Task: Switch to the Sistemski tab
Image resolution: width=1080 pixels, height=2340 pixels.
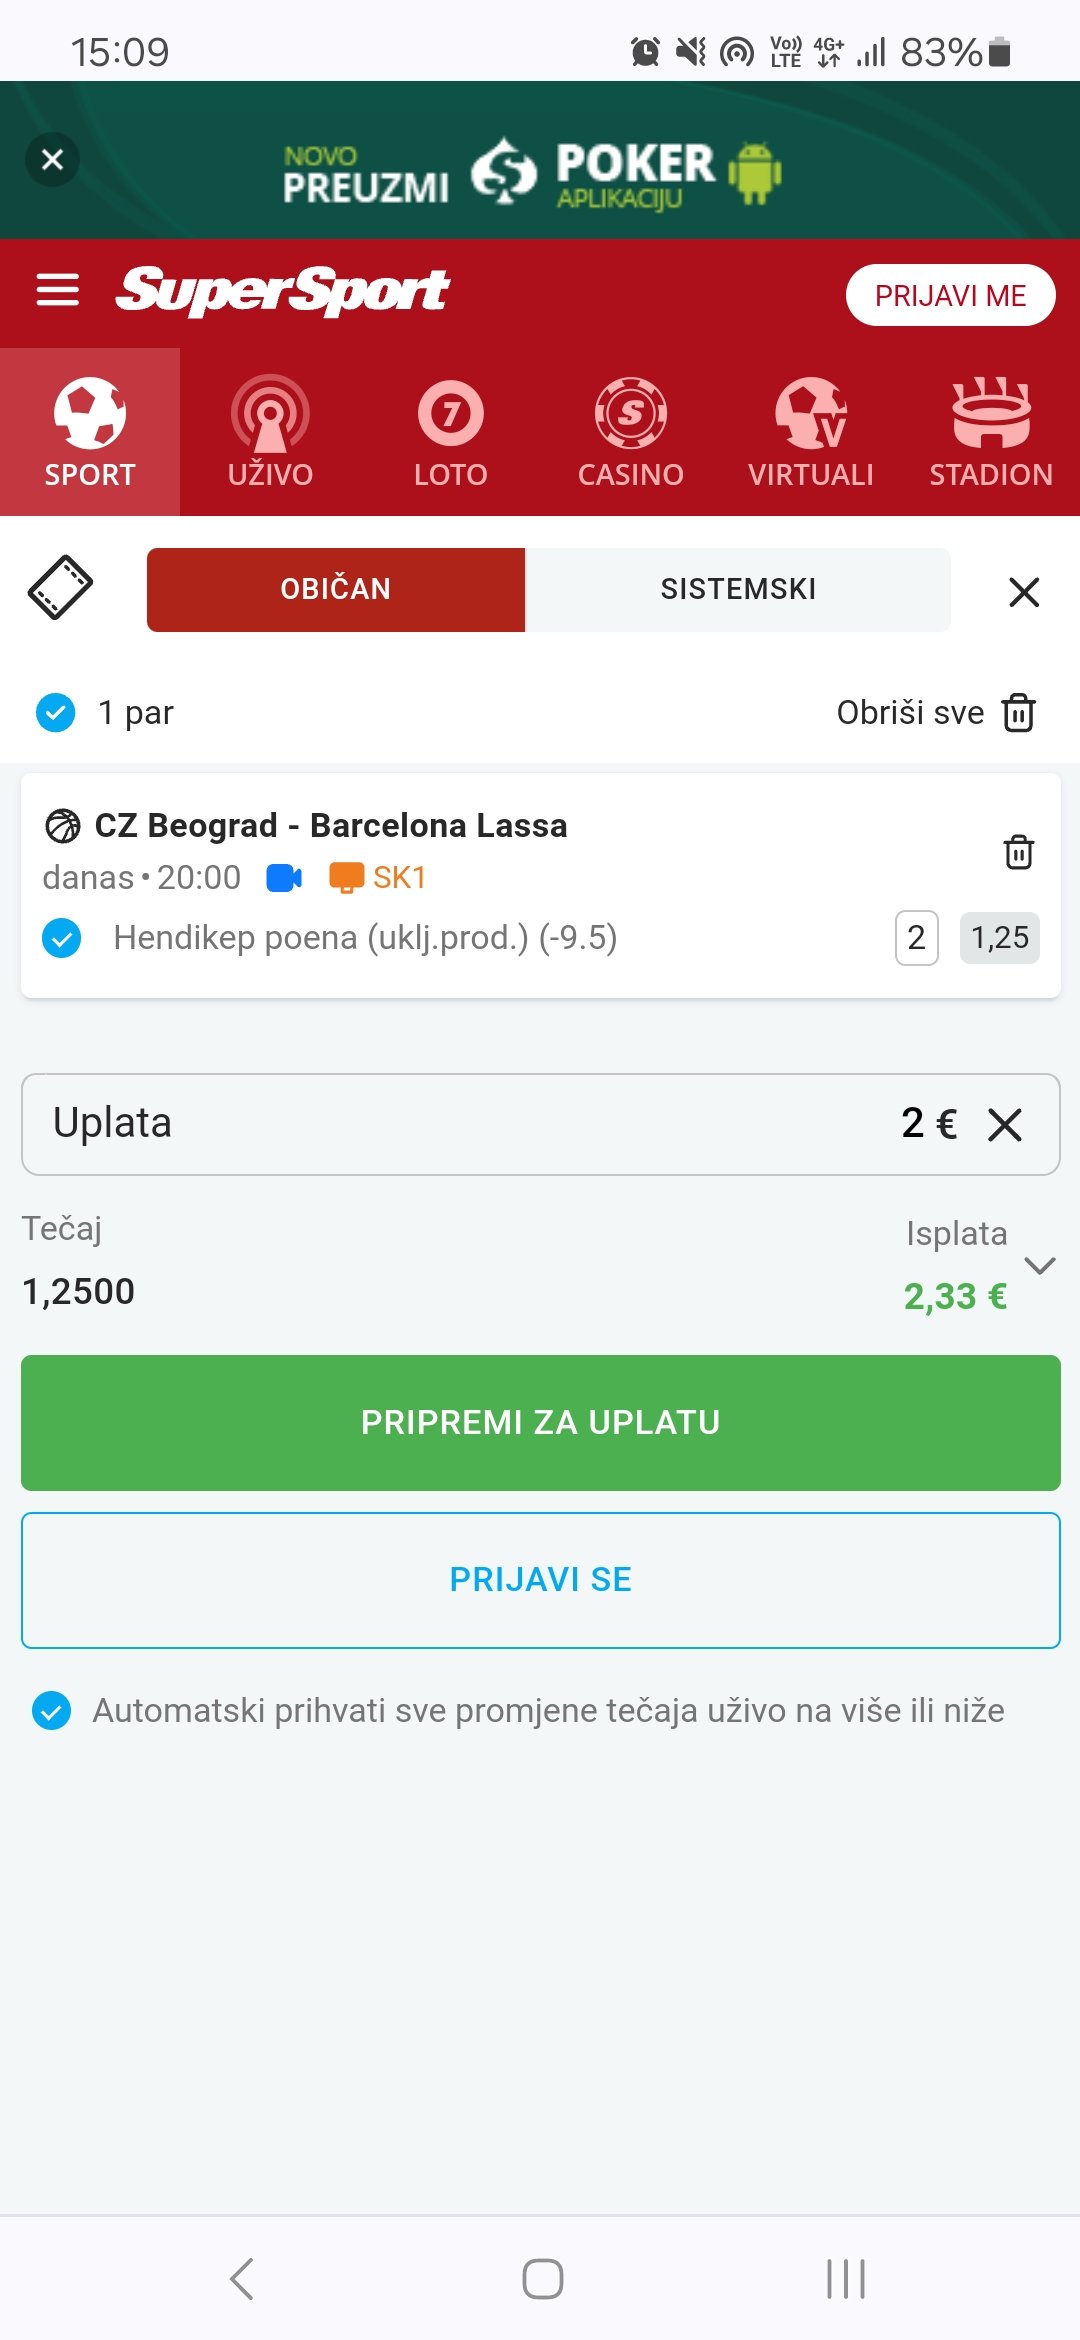Action: tap(738, 589)
